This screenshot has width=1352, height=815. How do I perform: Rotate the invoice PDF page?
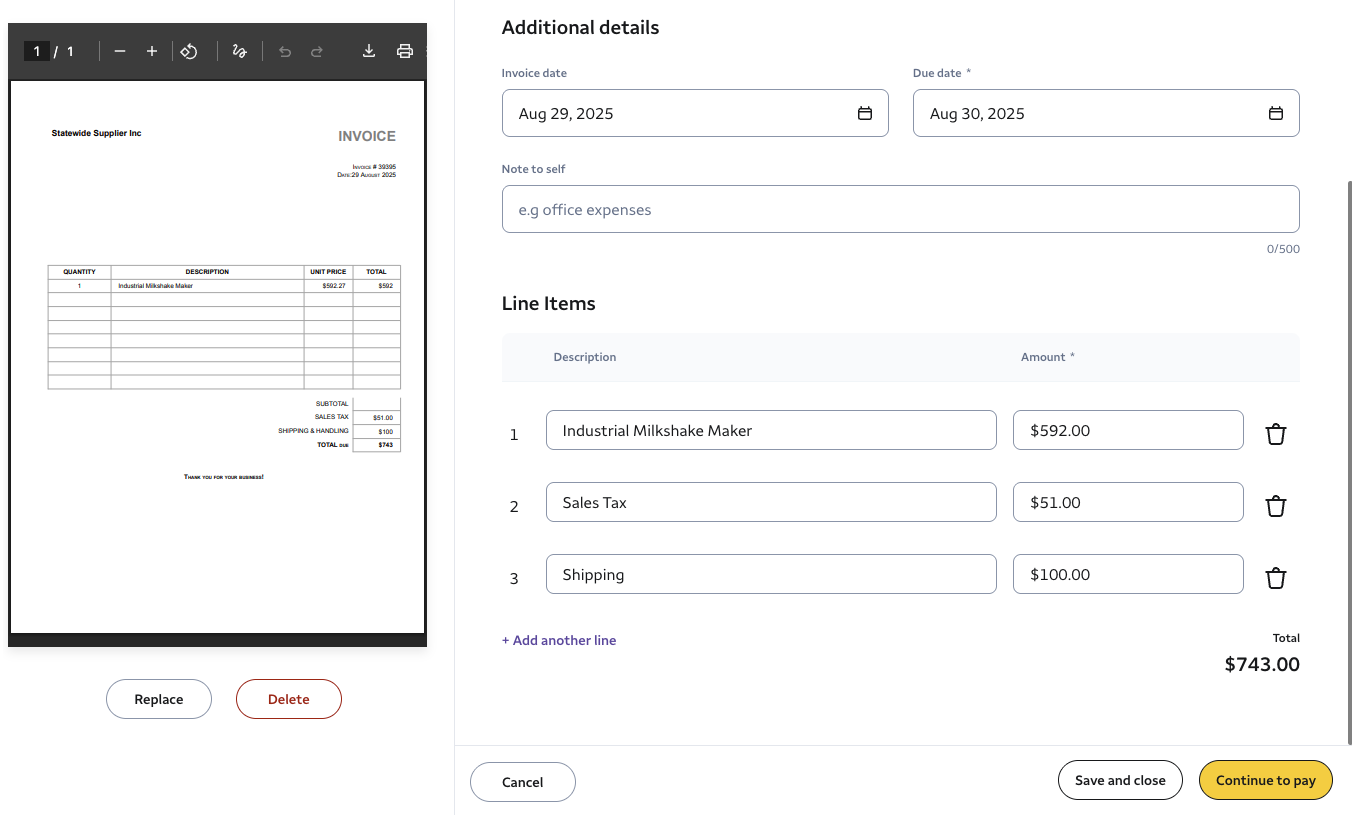point(189,51)
